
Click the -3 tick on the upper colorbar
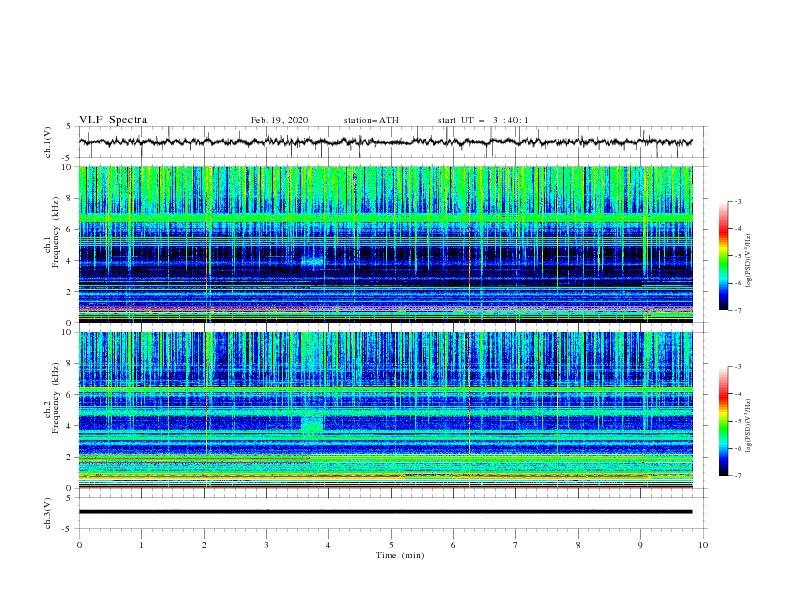[738, 201]
